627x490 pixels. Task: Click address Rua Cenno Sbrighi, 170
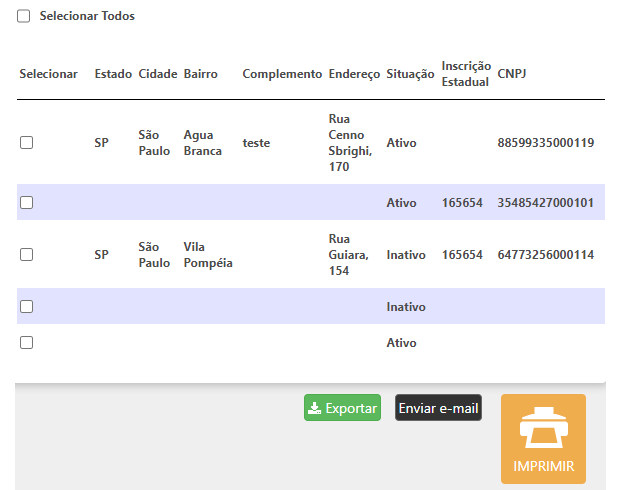point(350,143)
